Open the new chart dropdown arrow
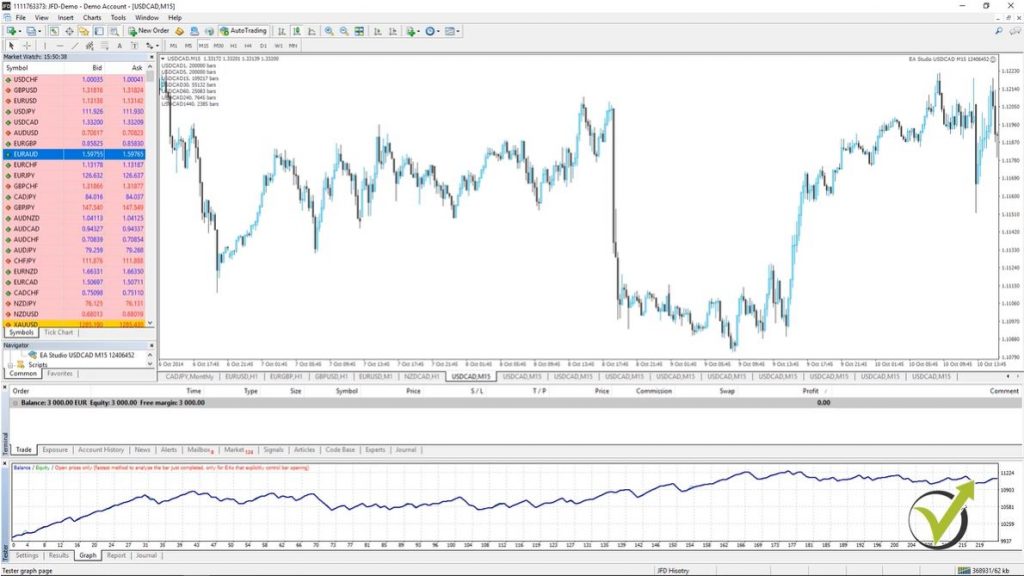Viewport: 1024px width, 576px height. coord(20,31)
